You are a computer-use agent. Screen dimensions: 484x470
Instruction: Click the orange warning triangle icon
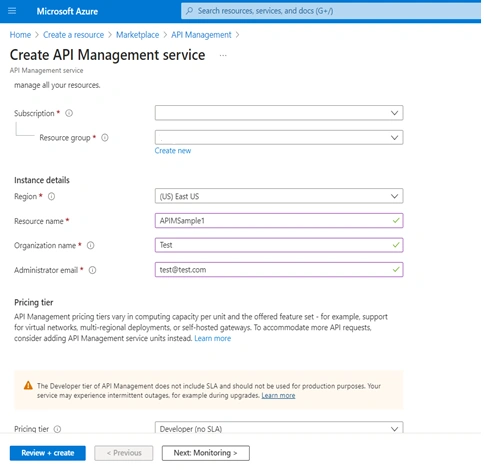click(28, 386)
